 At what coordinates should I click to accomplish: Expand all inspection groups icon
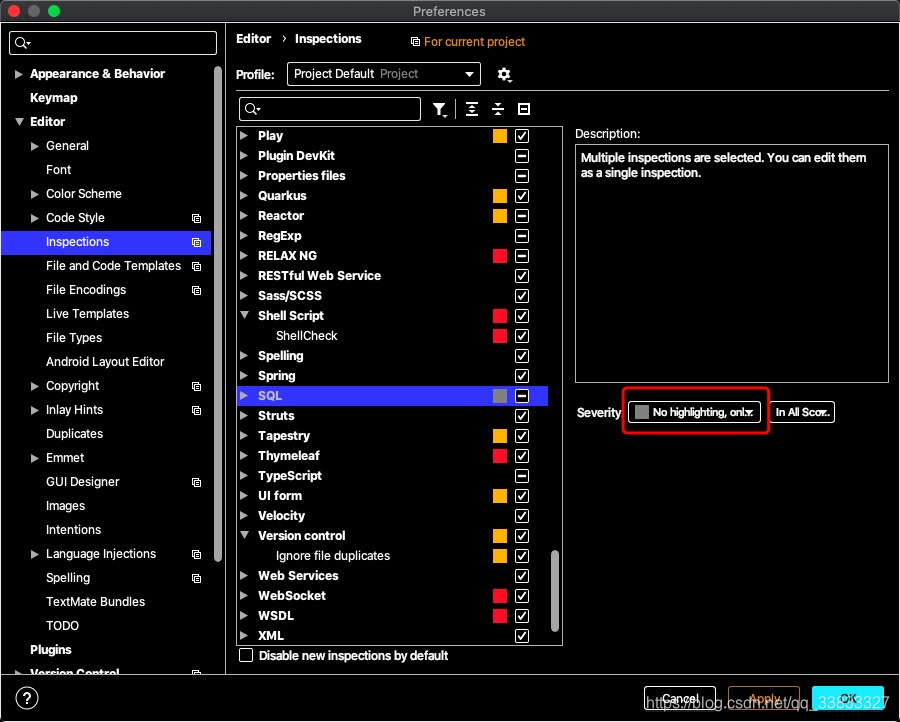472,109
